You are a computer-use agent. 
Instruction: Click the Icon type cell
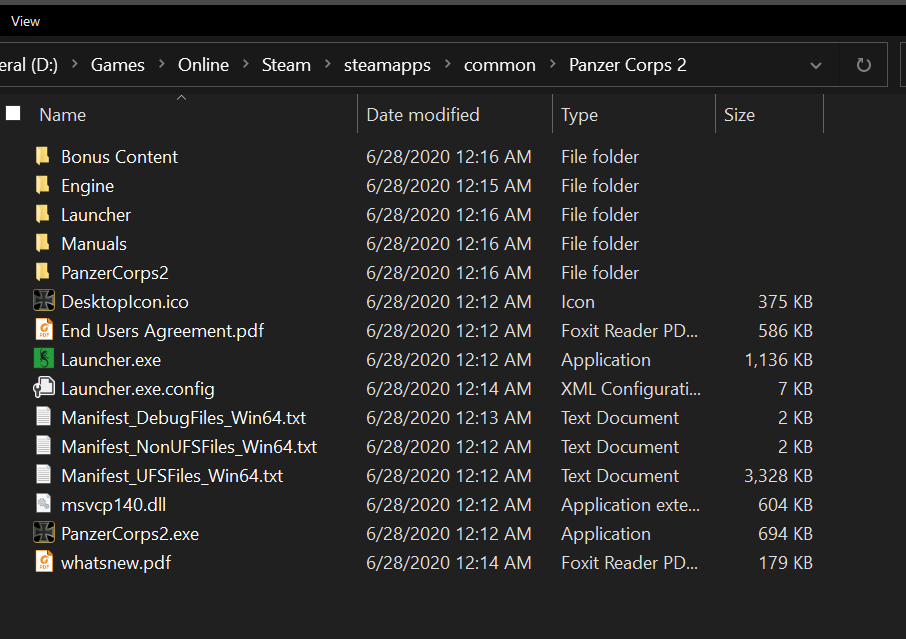pos(578,302)
